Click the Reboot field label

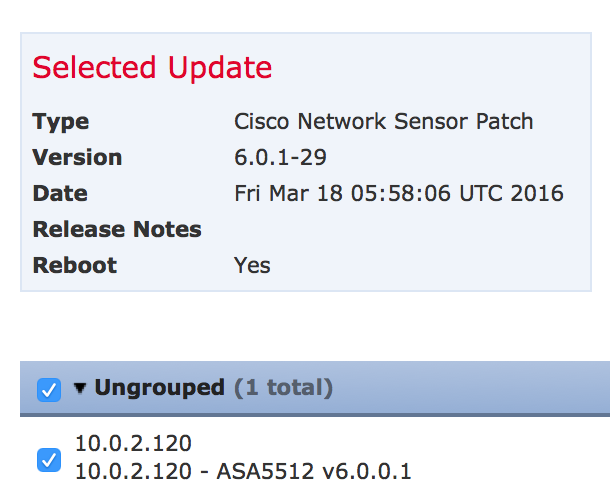[74, 266]
